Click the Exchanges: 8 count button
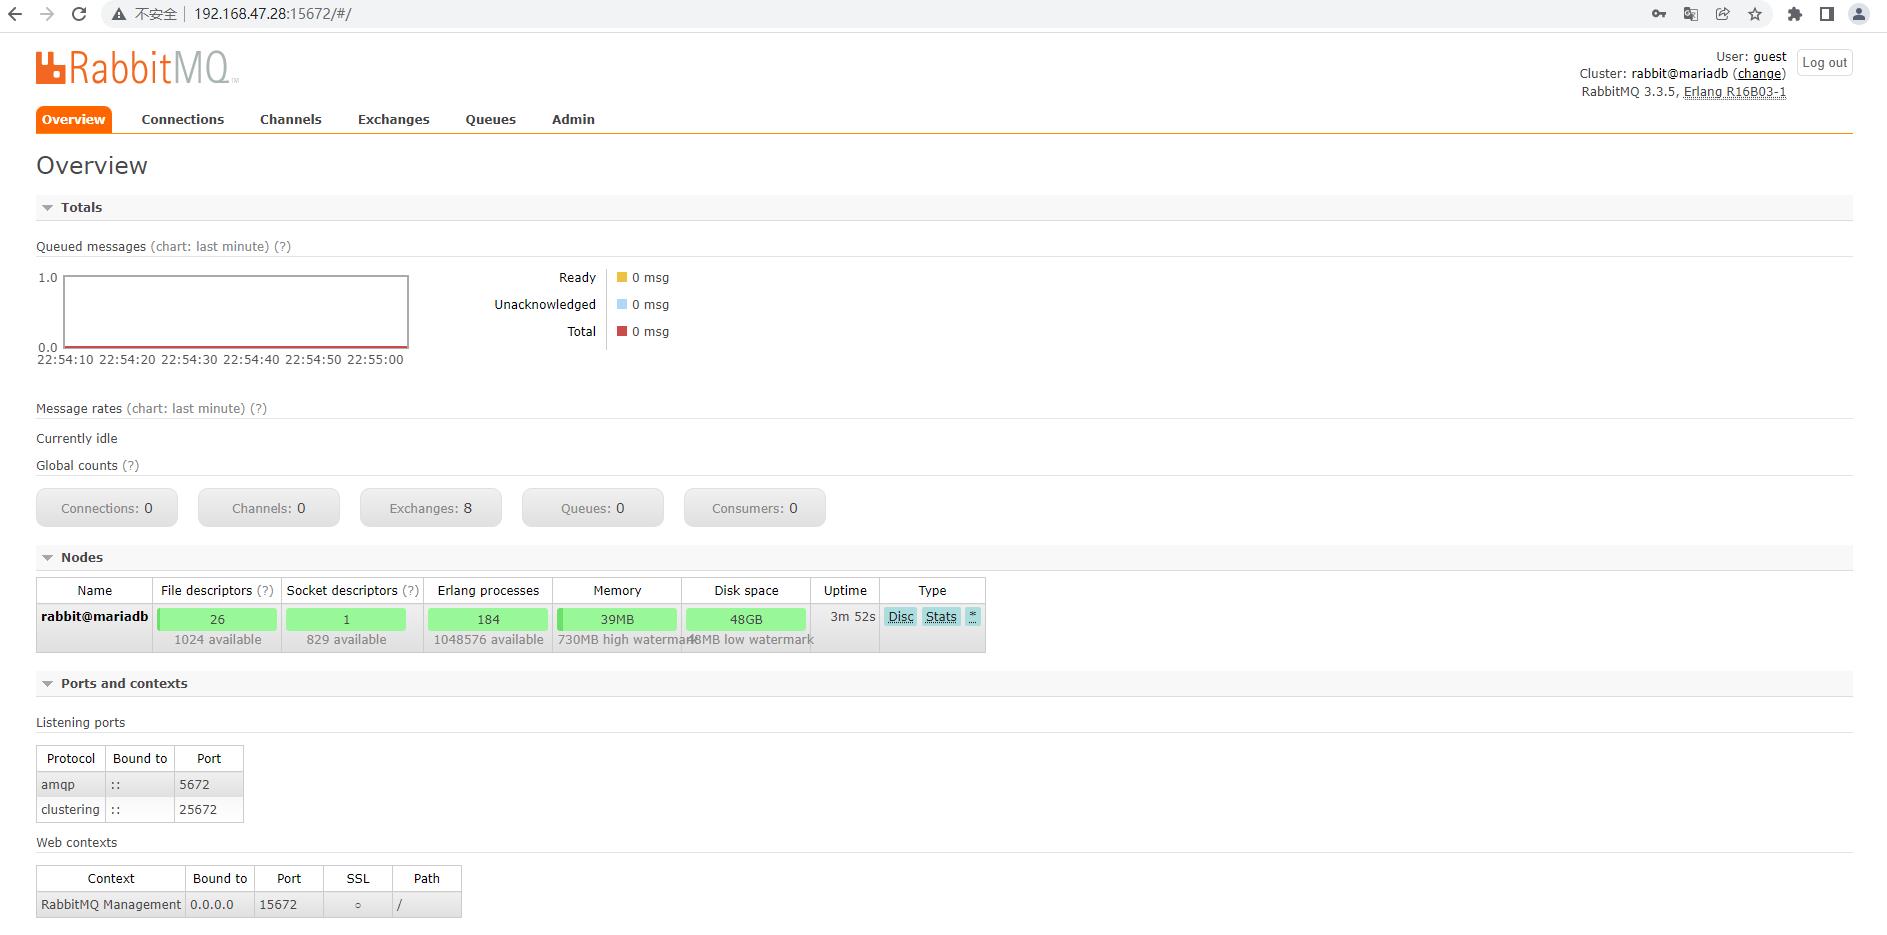 [x=431, y=508]
